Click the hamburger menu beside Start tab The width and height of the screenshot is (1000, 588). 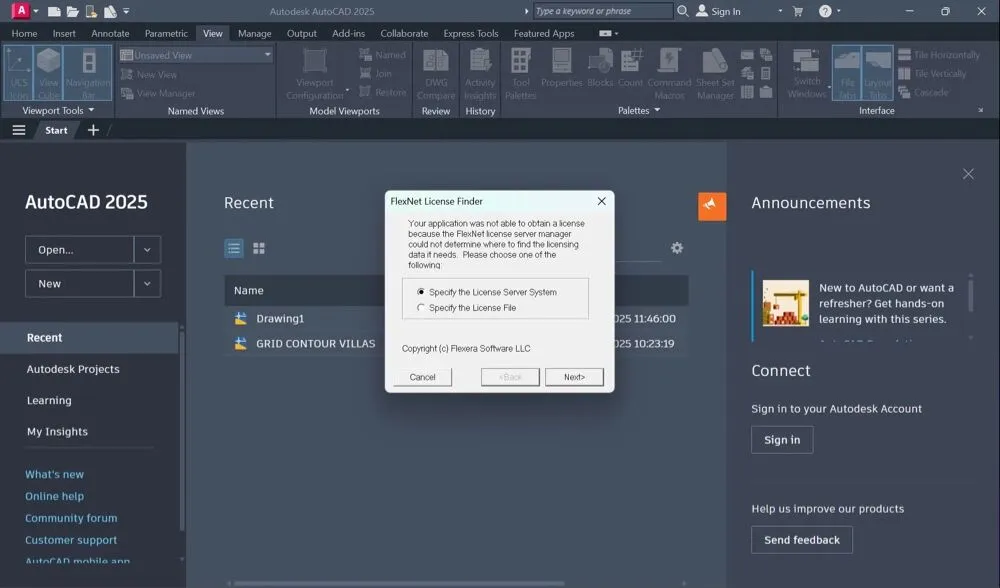[19, 130]
